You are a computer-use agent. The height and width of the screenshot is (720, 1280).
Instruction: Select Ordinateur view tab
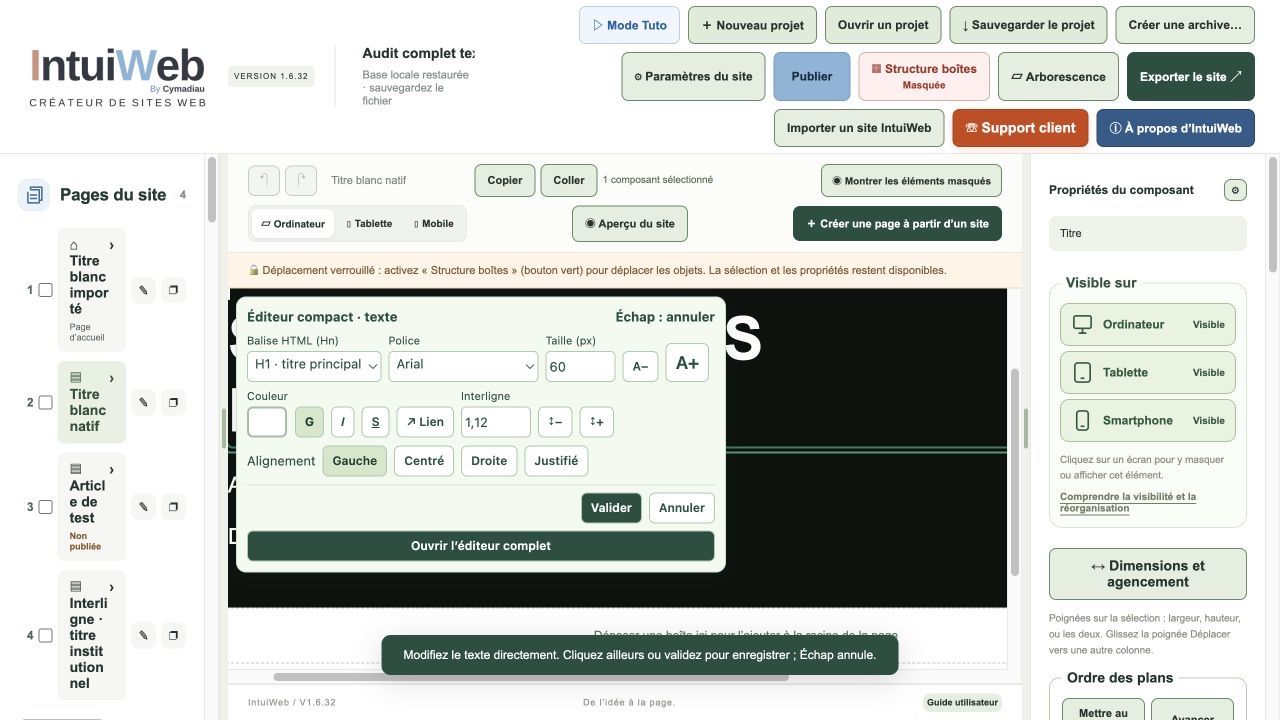[293, 224]
